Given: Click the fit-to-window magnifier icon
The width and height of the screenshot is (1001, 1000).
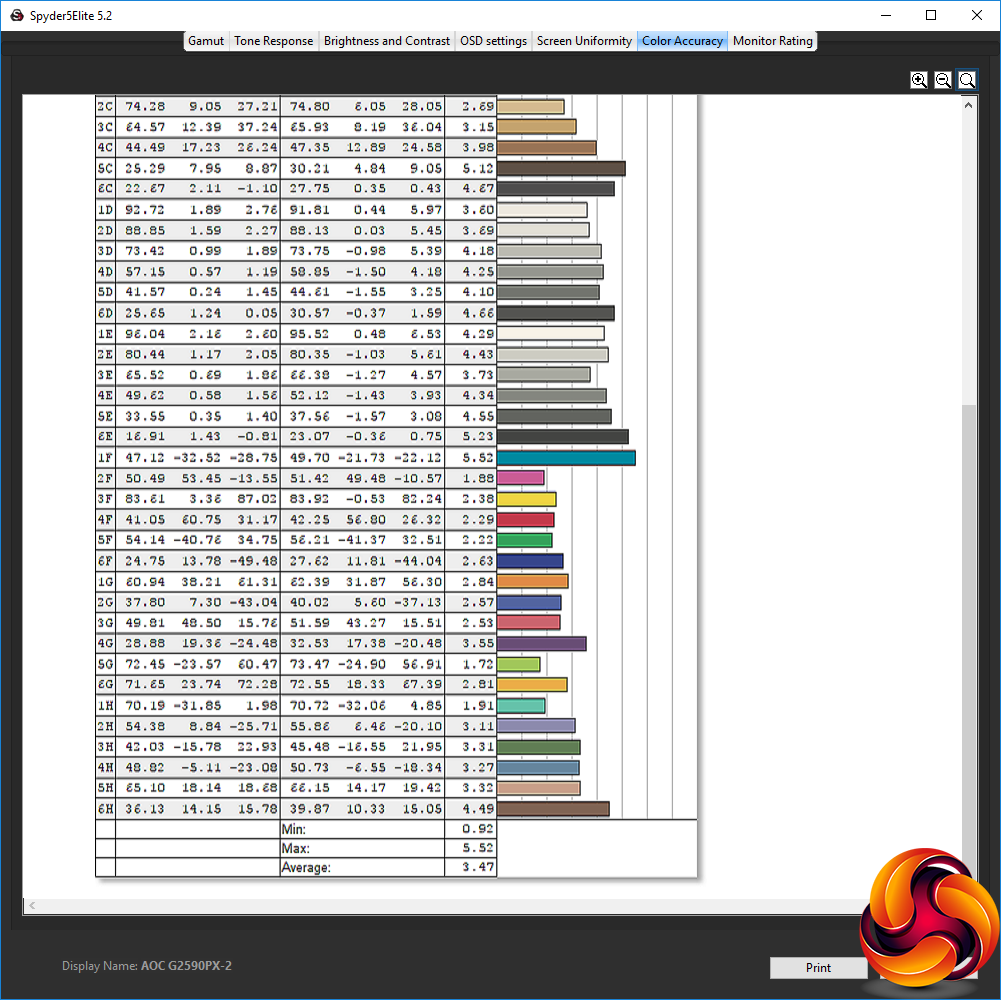Looking at the screenshot, I should click(967, 80).
